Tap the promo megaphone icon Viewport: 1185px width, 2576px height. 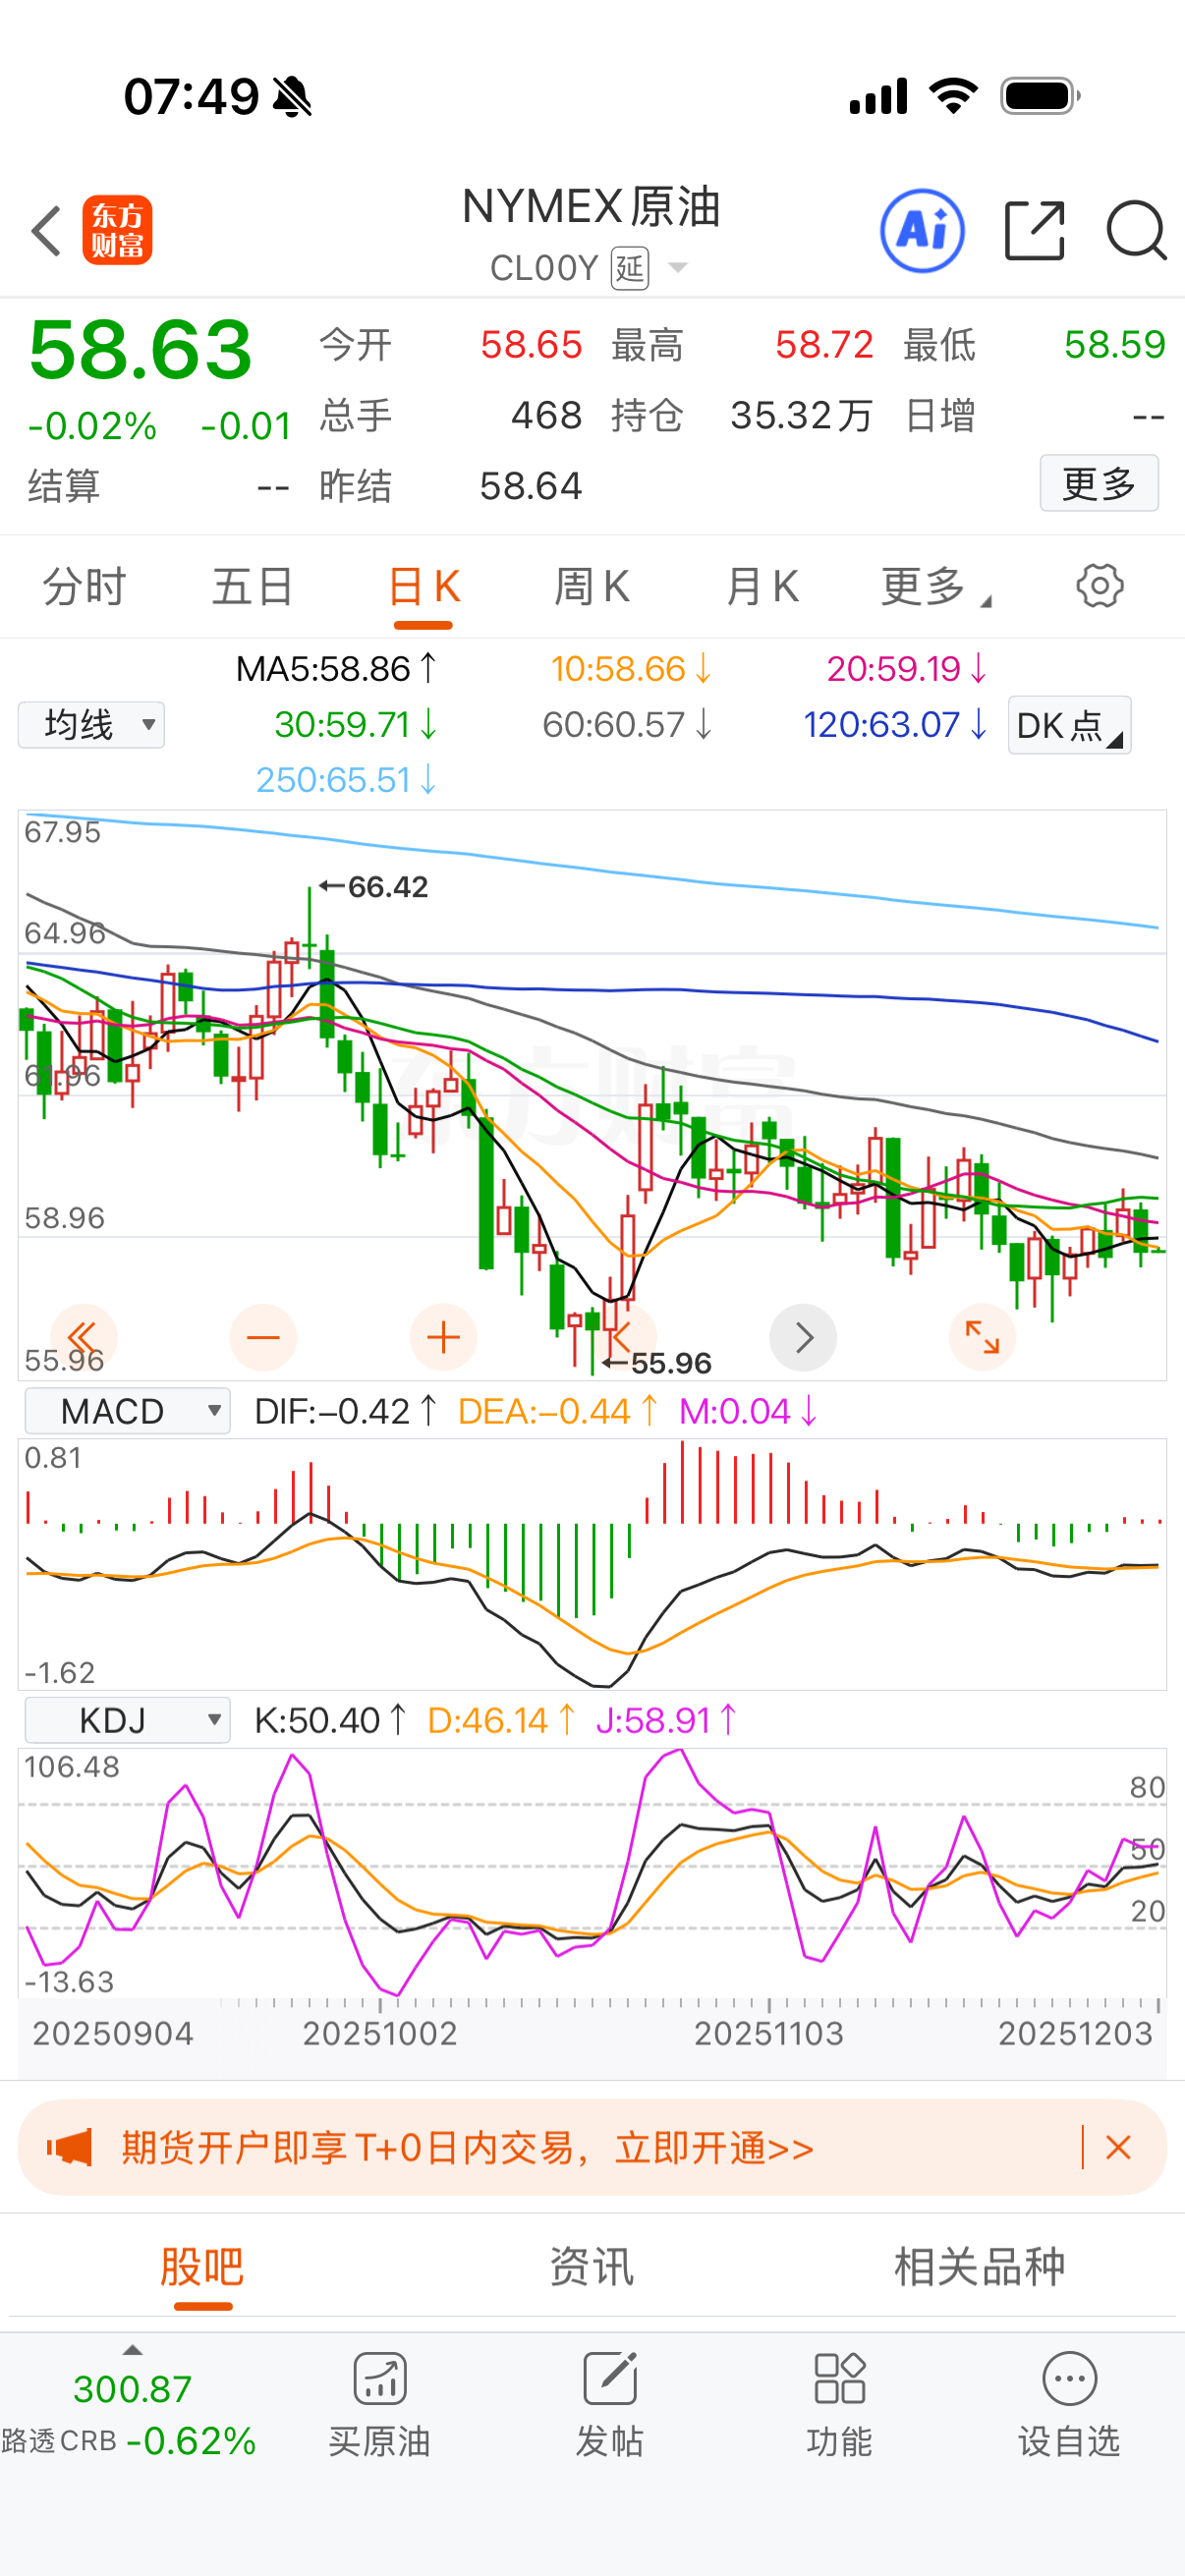click(69, 2148)
